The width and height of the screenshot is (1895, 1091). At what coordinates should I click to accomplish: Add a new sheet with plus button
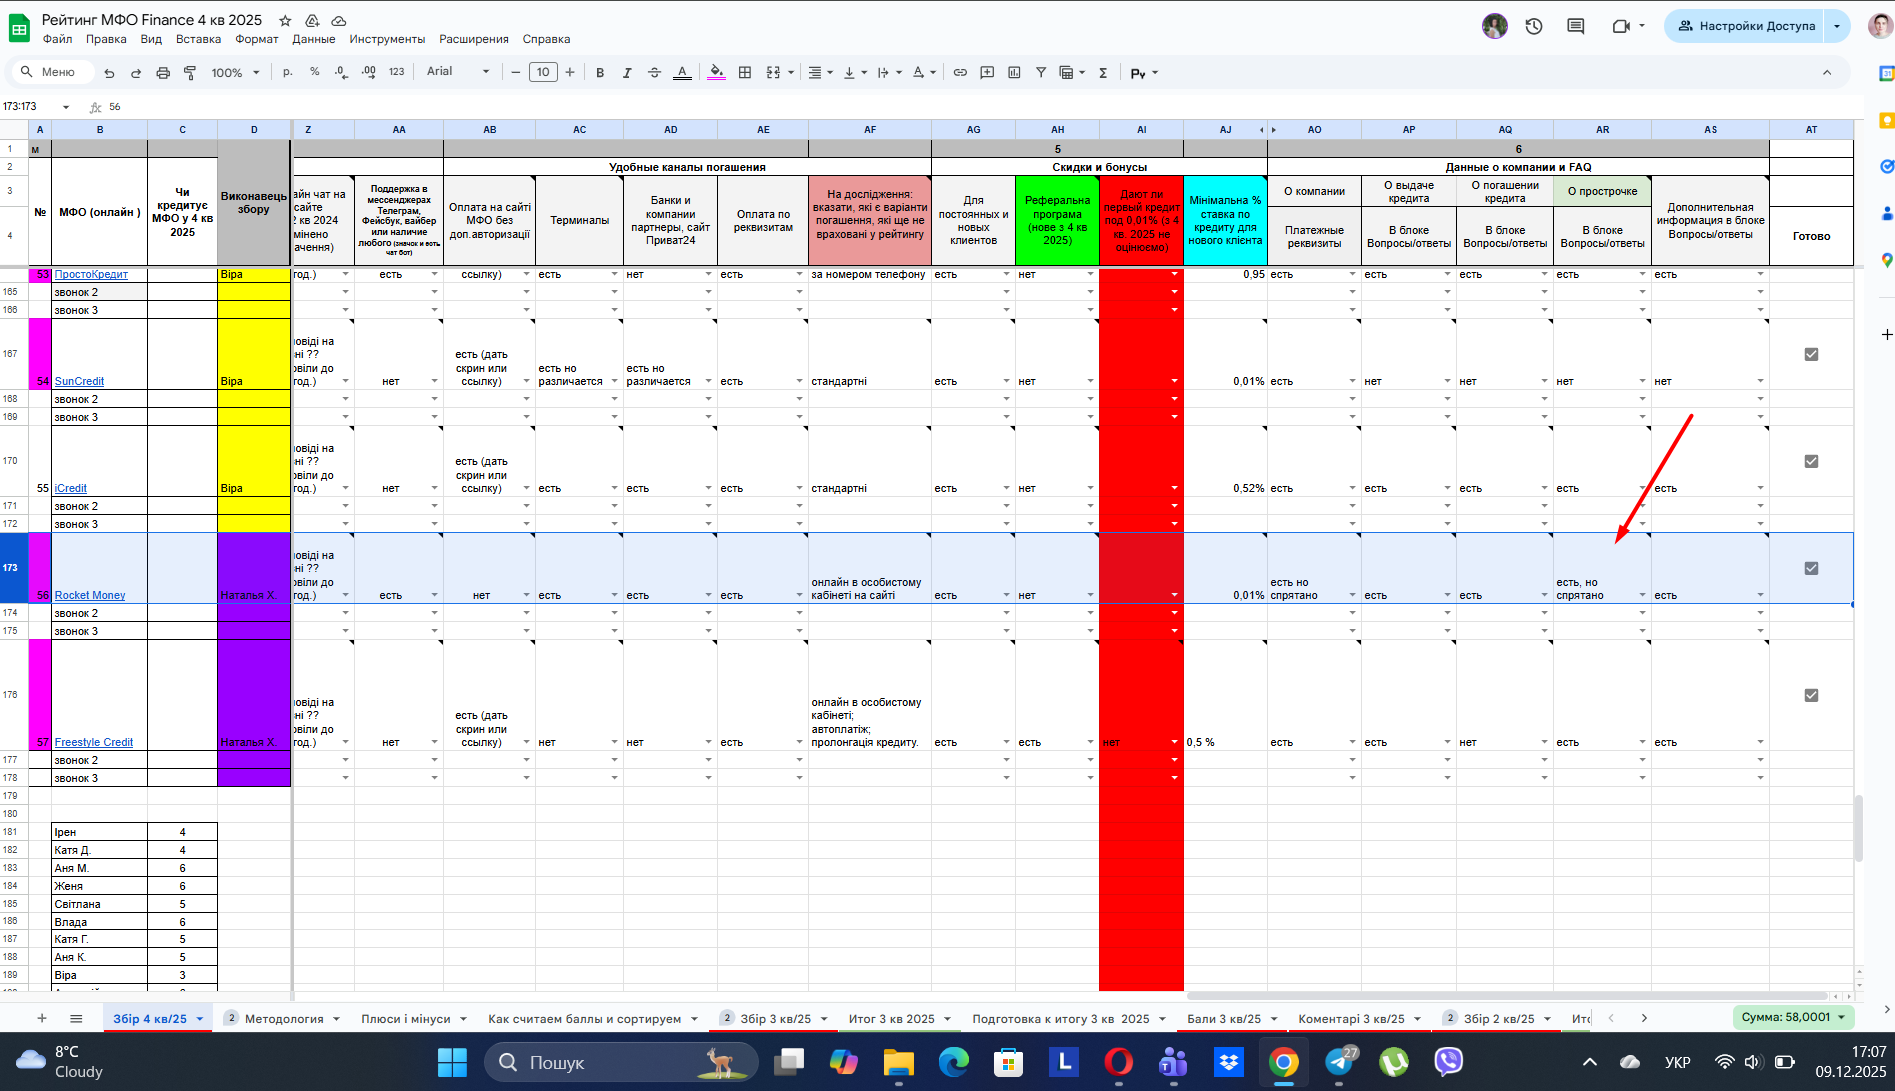click(42, 1019)
